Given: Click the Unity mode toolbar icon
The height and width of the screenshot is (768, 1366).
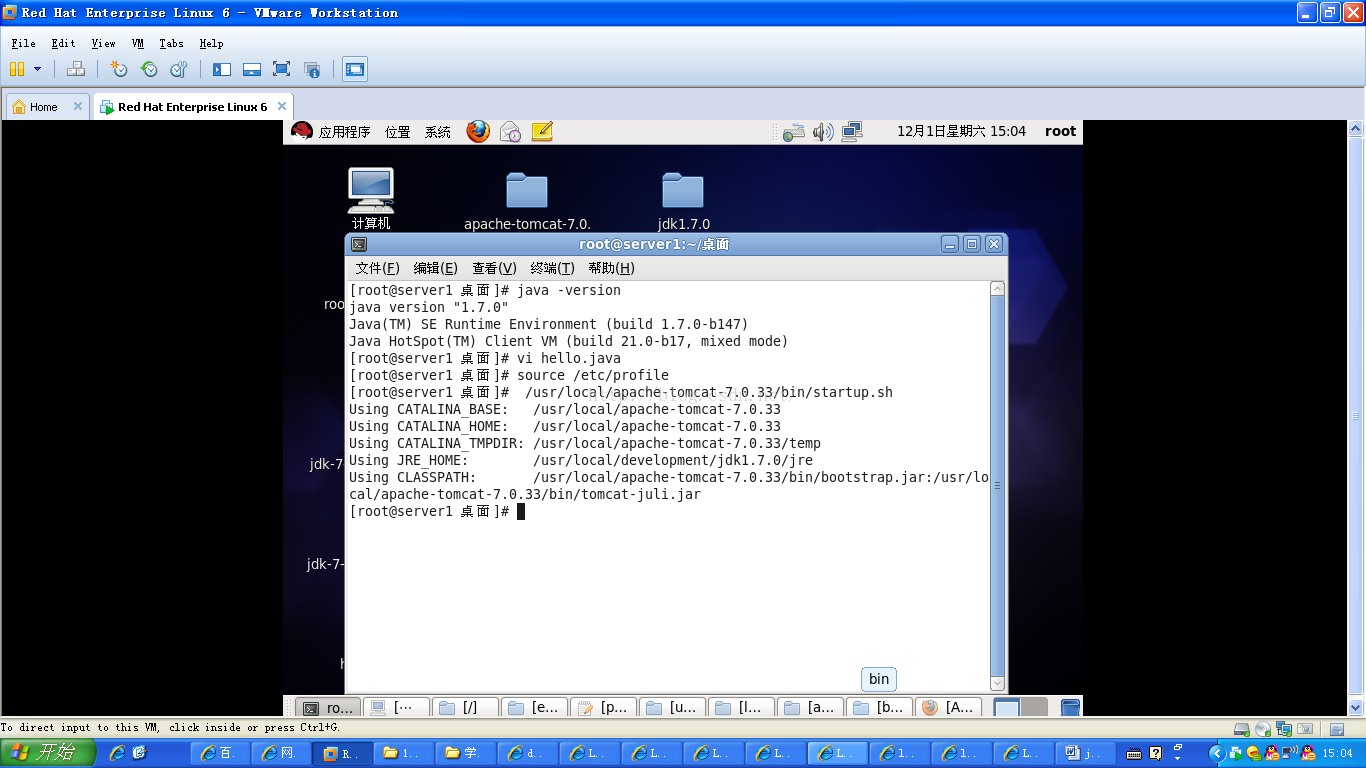Looking at the screenshot, I should pyautogui.click(x=312, y=69).
